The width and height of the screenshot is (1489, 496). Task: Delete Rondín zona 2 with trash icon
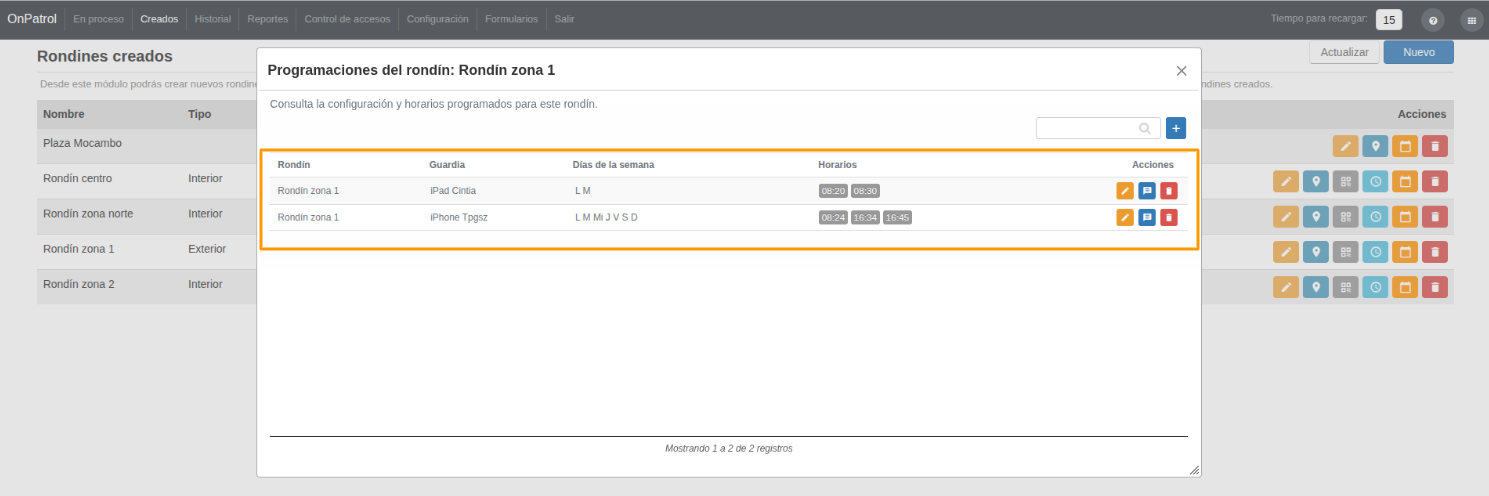(1435, 287)
